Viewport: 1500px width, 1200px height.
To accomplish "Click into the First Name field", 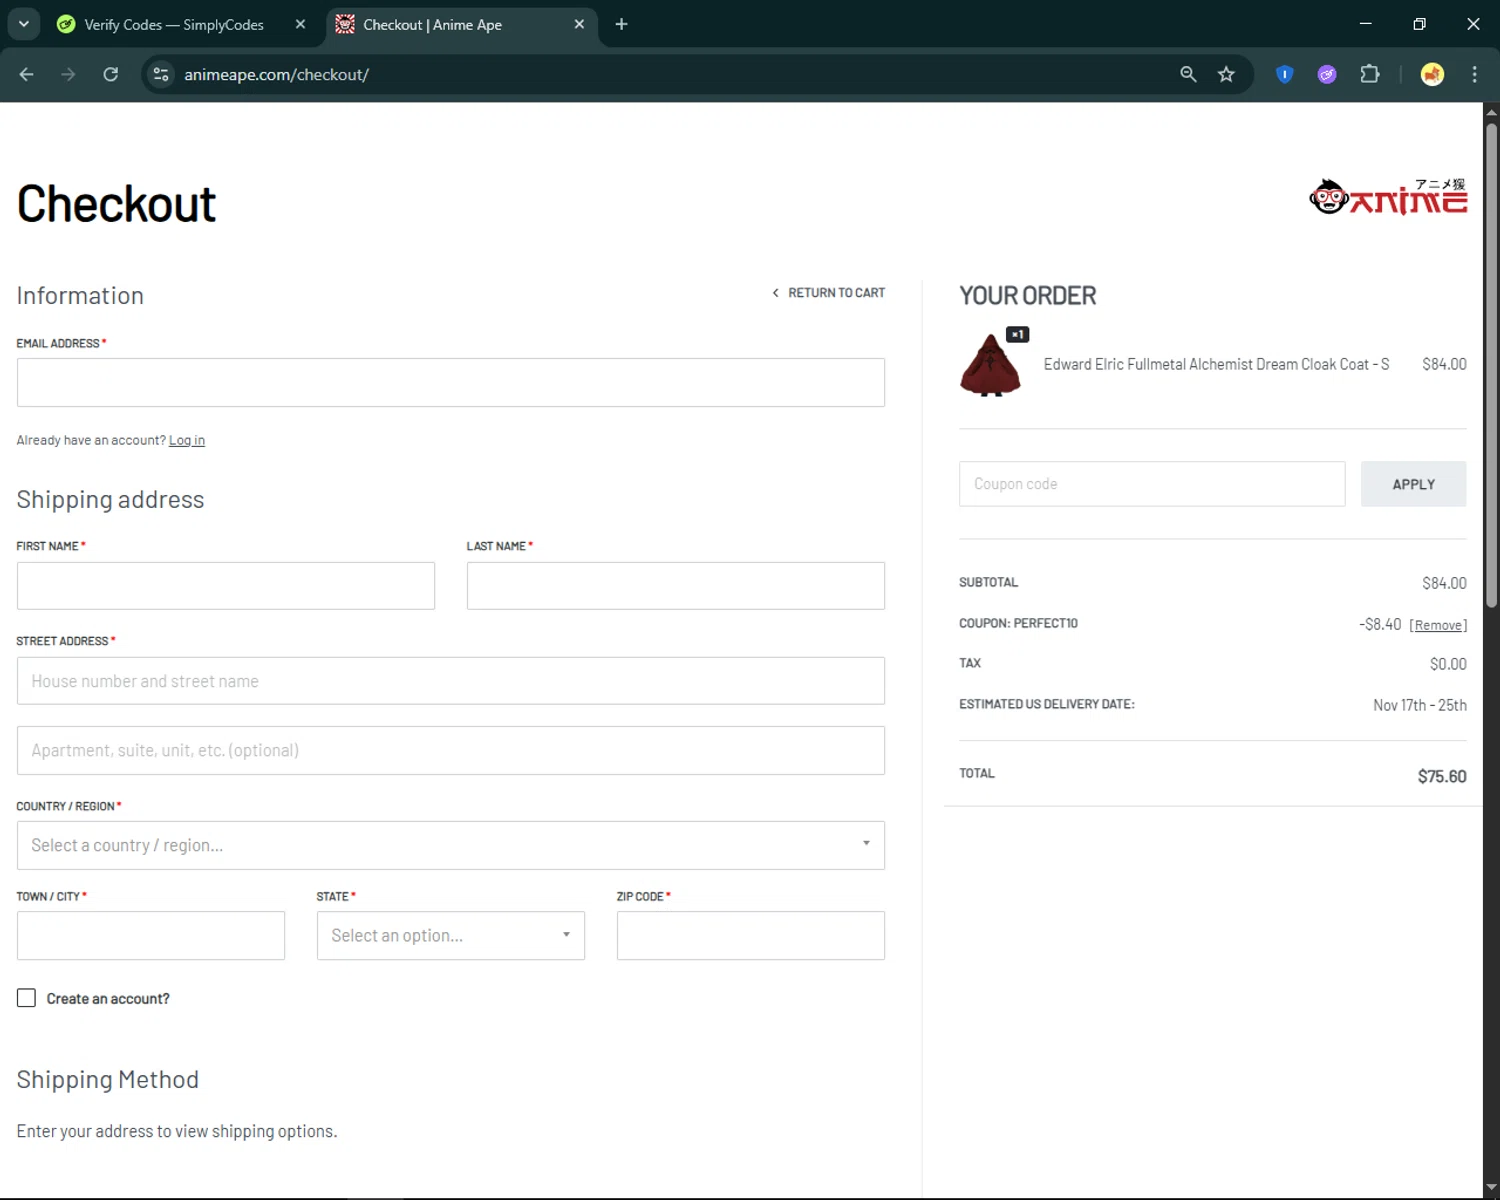I will click(226, 585).
